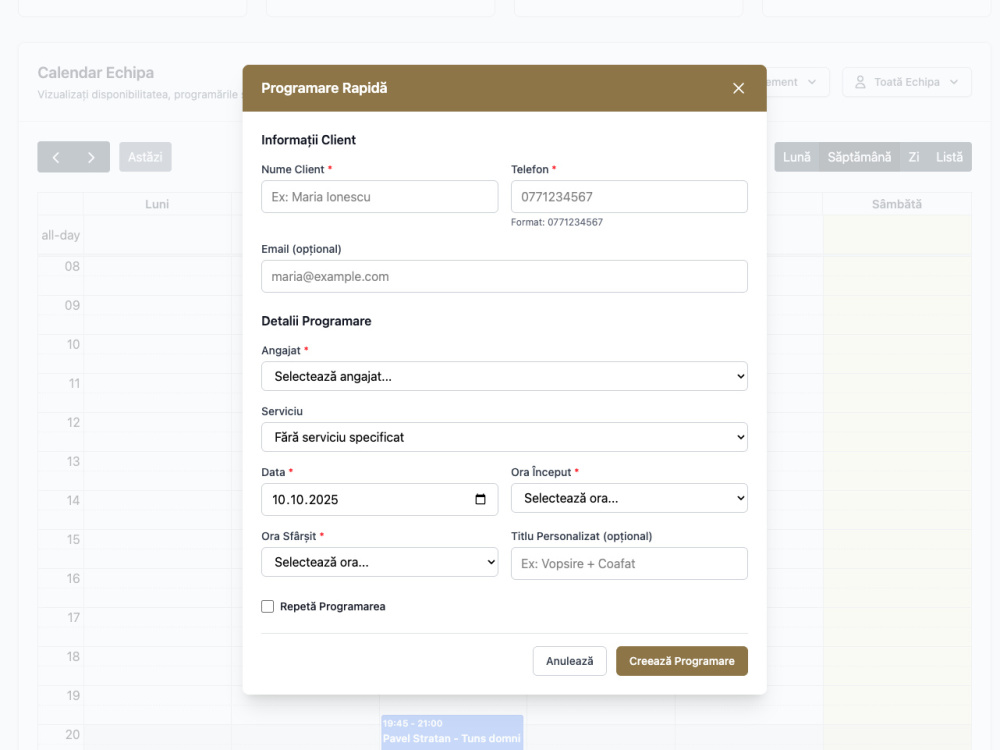Click the Format: 0771234567 hint text
The width and height of the screenshot is (1000, 750).
(557, 222)
